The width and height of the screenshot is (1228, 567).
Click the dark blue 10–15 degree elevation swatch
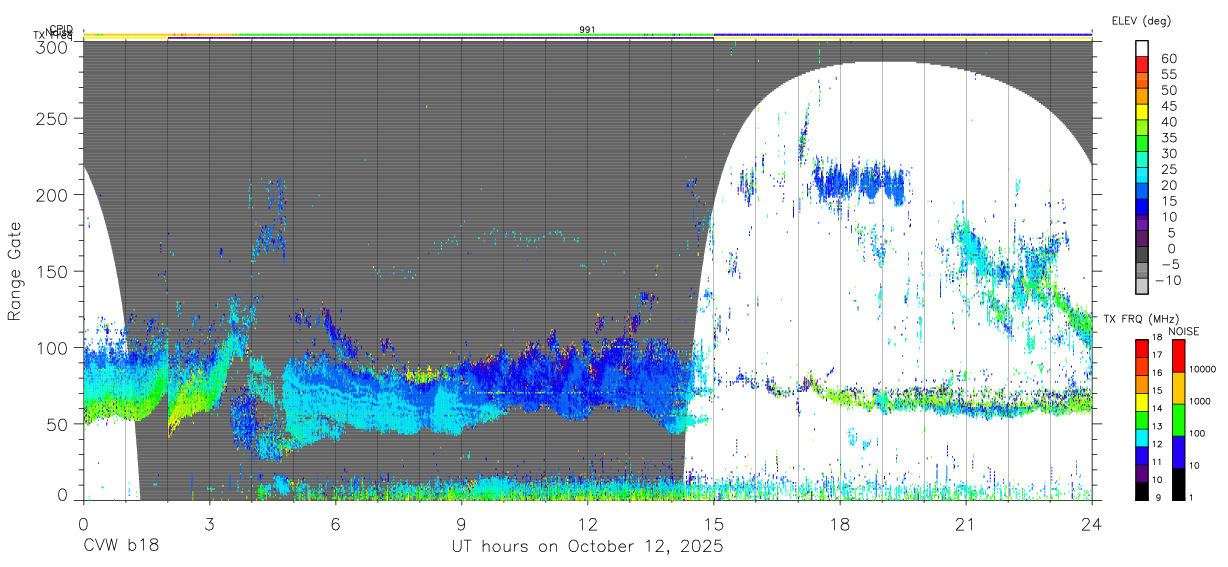[x=1143, y=207]
